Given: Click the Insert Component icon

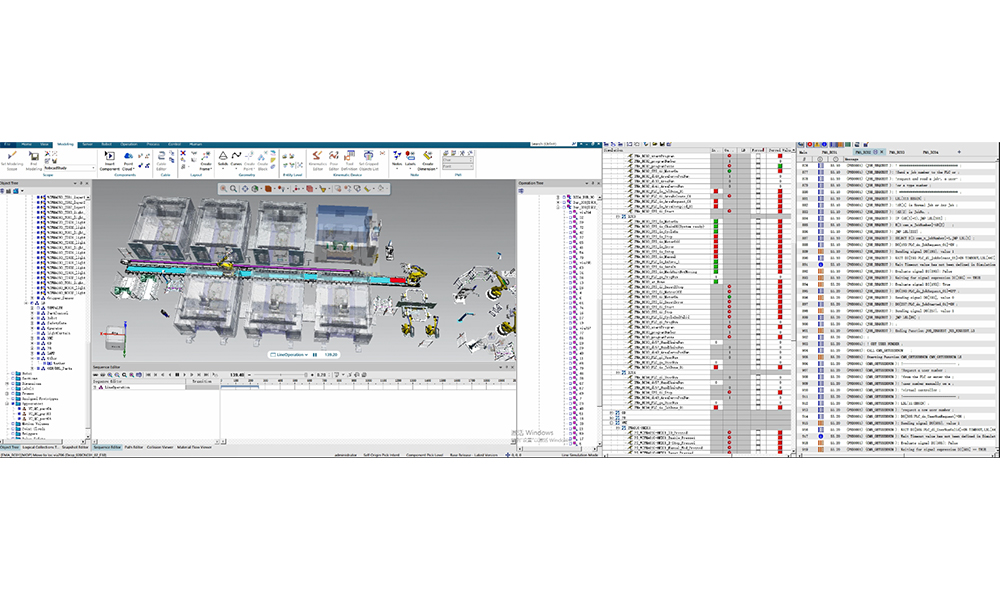Looking at the screenshot, I should click(109, 159).
